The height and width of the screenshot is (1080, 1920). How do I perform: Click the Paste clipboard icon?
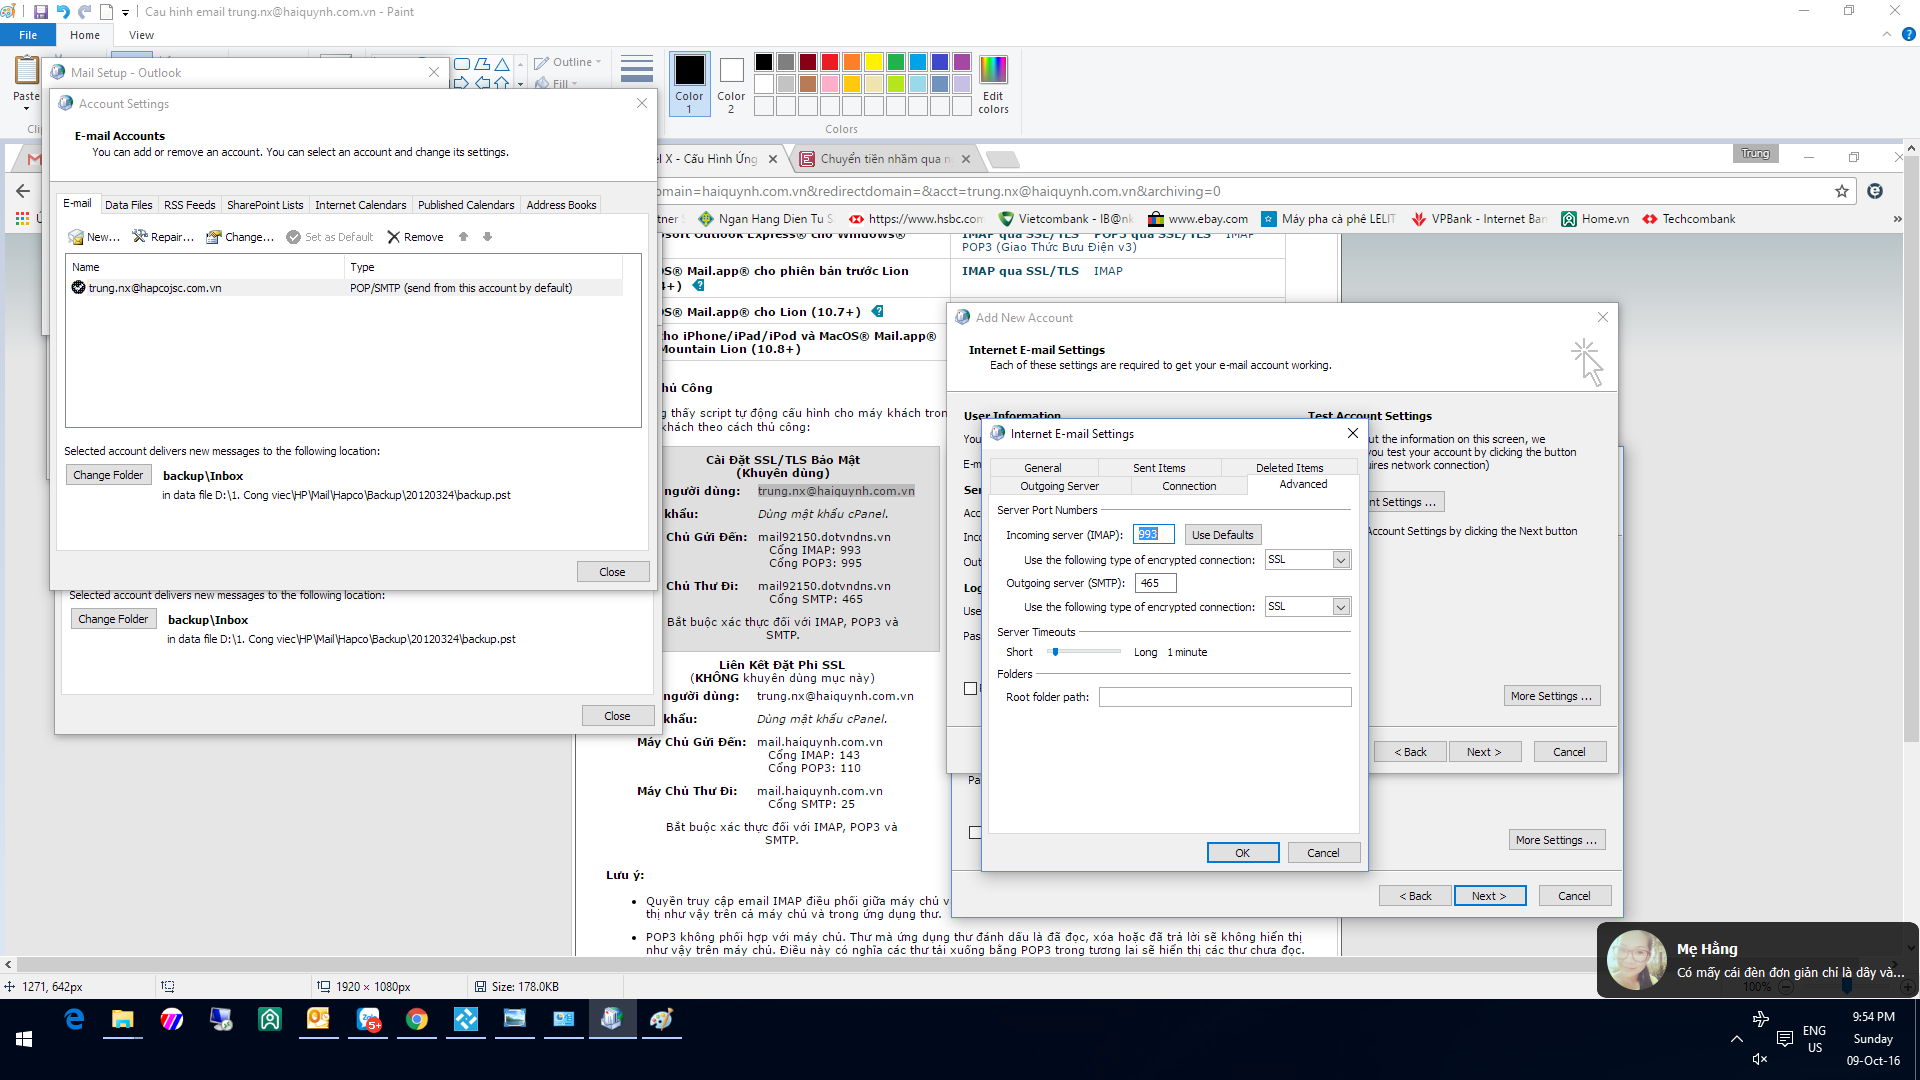coord(27,70)
